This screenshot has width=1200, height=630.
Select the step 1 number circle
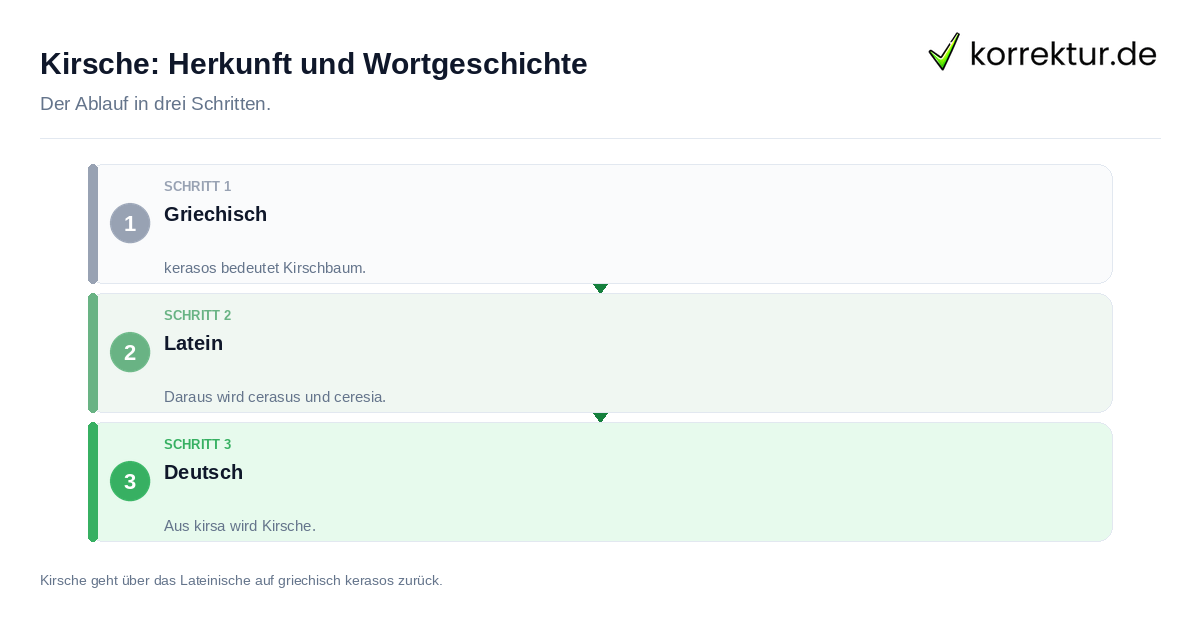point(130,223)
